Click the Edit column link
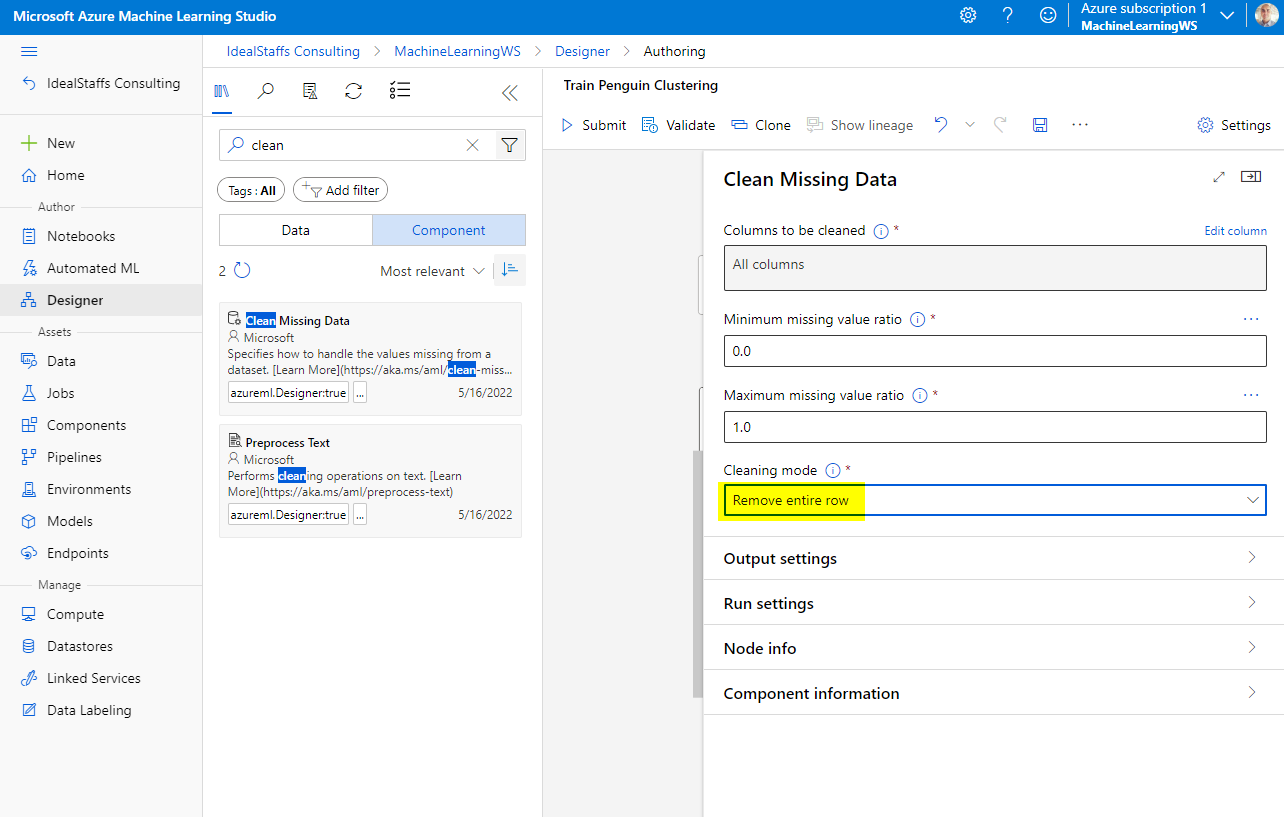Screen dimensions: 1284x817 [1235, 231]
